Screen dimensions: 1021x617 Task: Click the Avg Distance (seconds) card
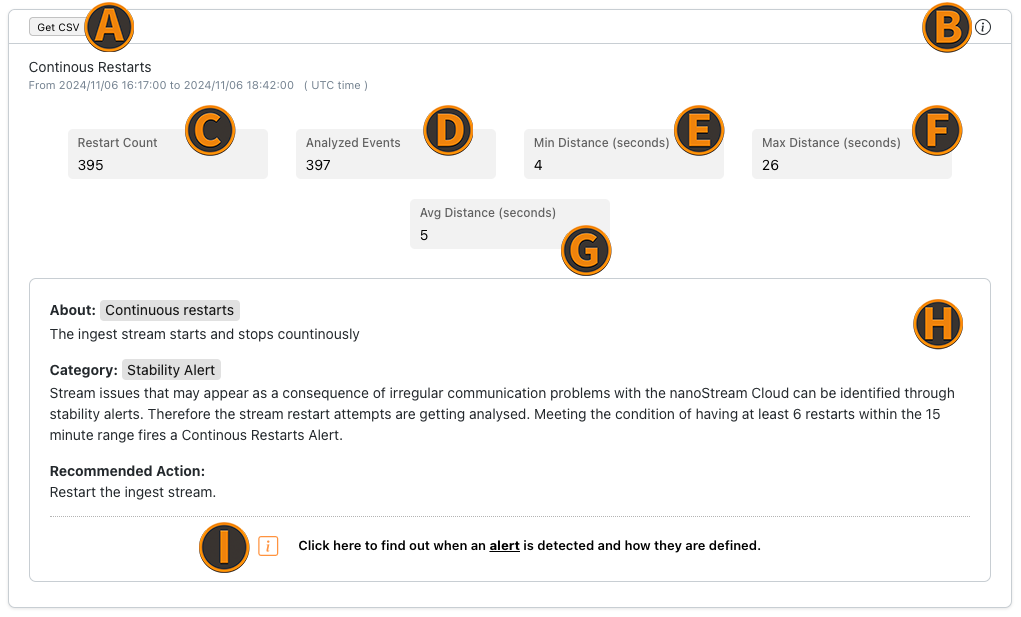pyautogui.click(x=510, y=224)
